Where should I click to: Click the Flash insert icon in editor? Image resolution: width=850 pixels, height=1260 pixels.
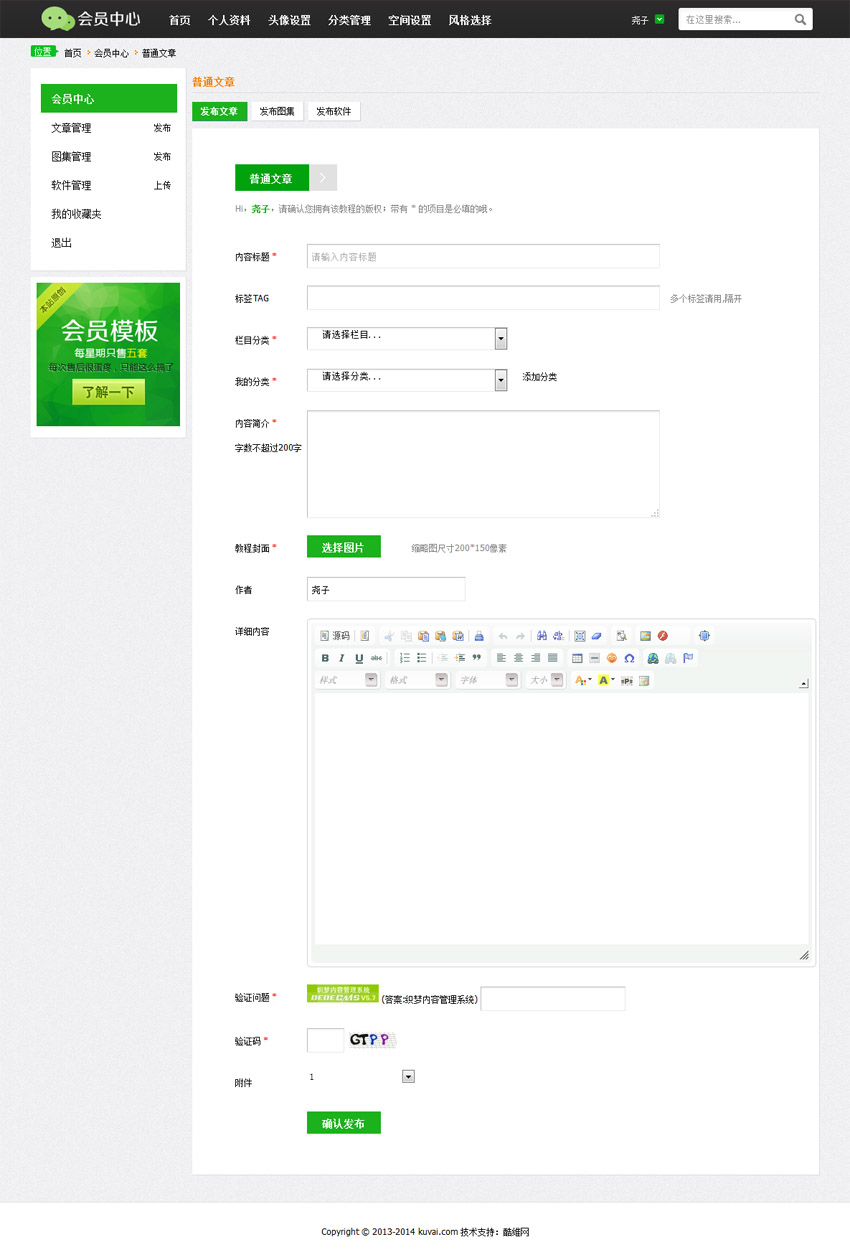(662, 636)
